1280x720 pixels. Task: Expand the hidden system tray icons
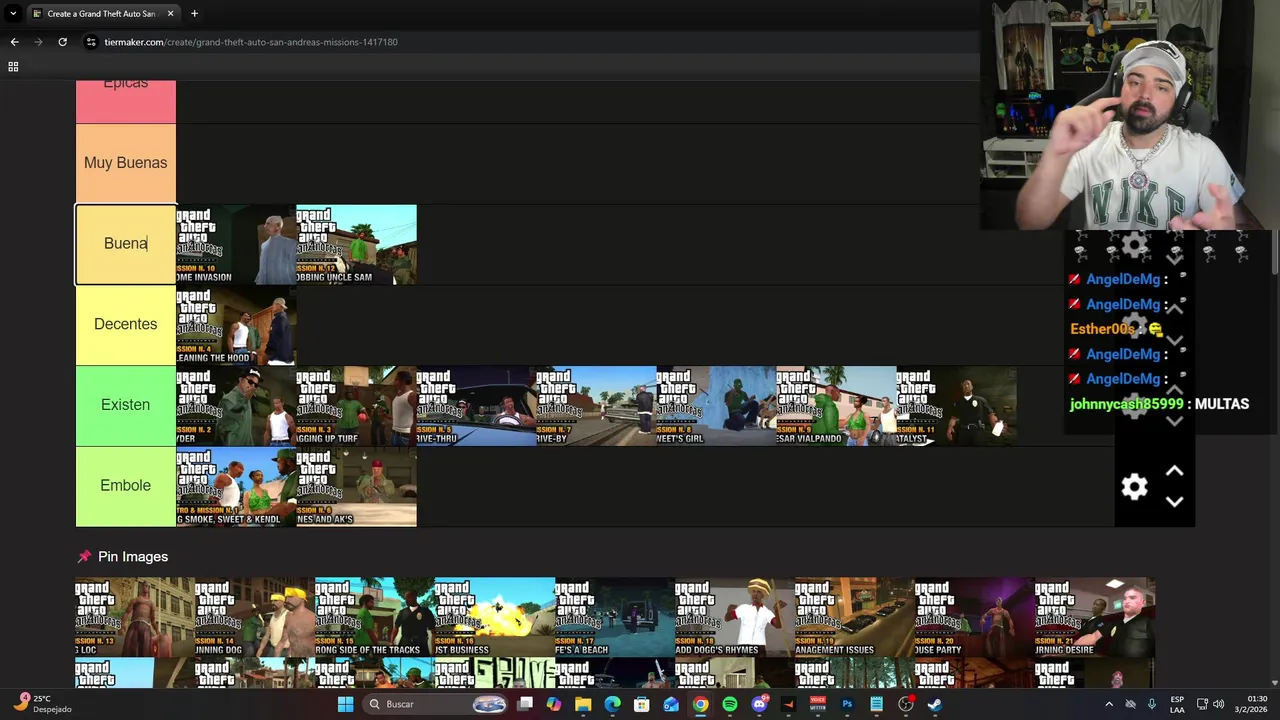pos(1108,704)
